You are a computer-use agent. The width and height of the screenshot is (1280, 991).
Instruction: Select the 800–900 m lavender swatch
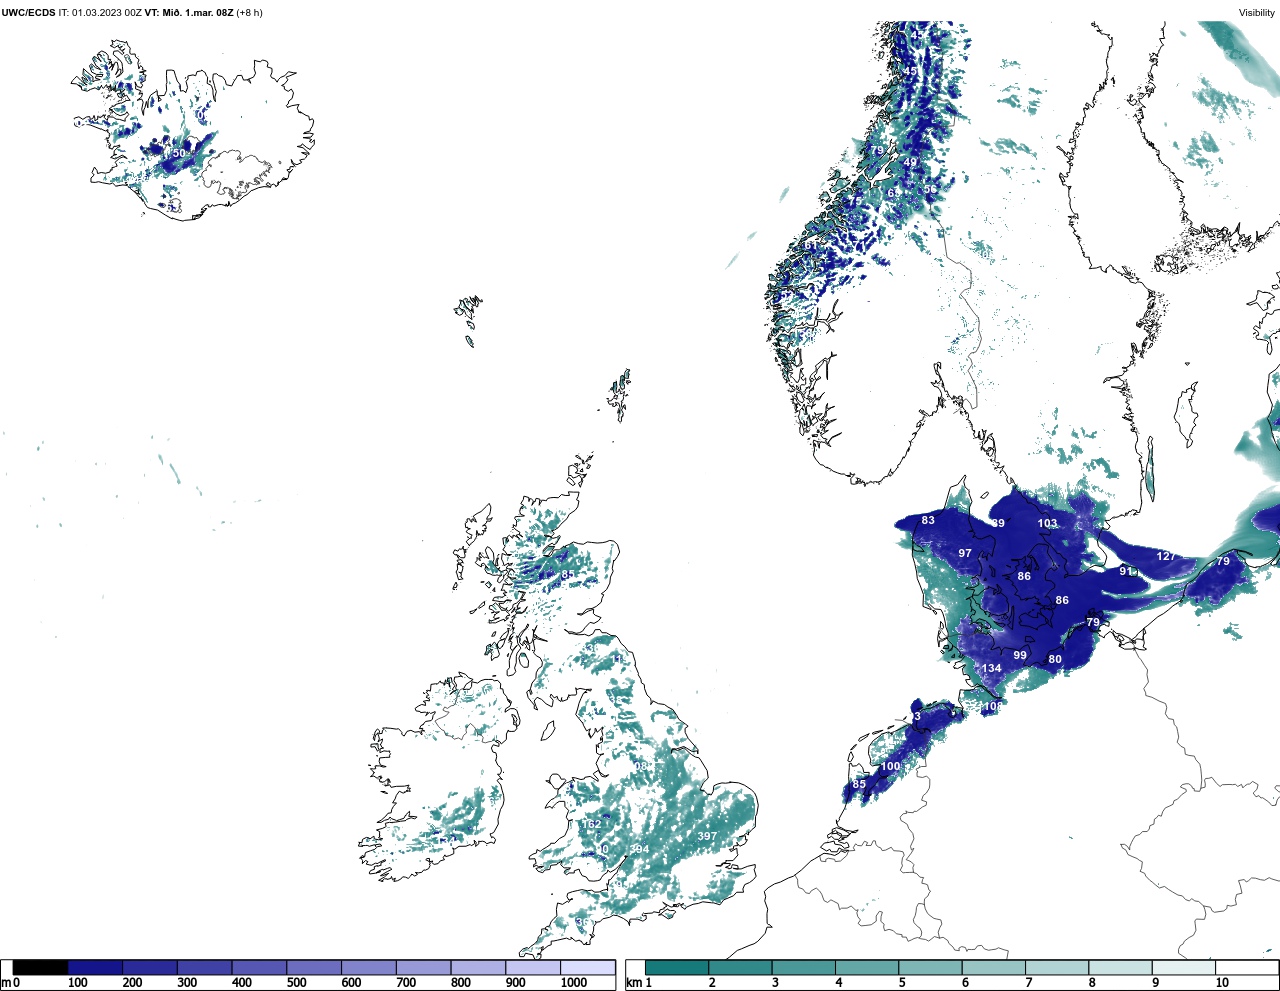(x=478, y=968)
